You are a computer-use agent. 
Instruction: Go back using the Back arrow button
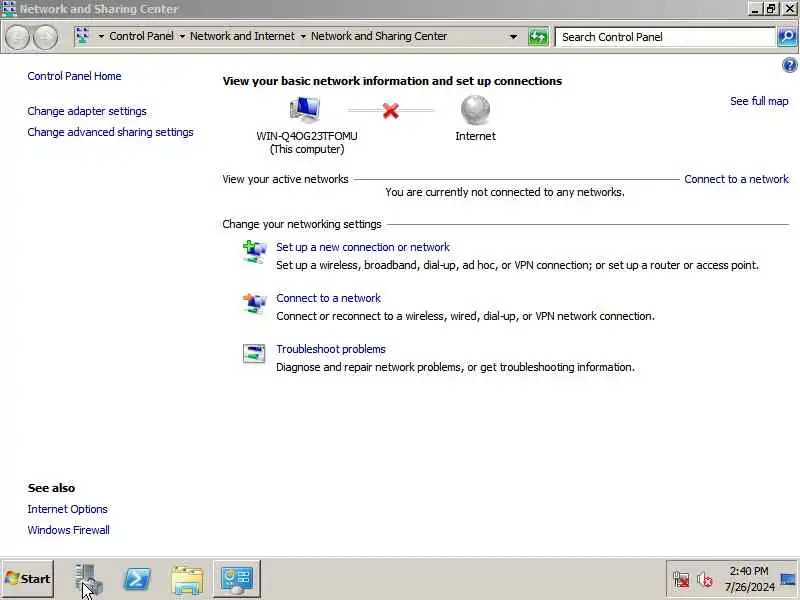coord(17,37)
